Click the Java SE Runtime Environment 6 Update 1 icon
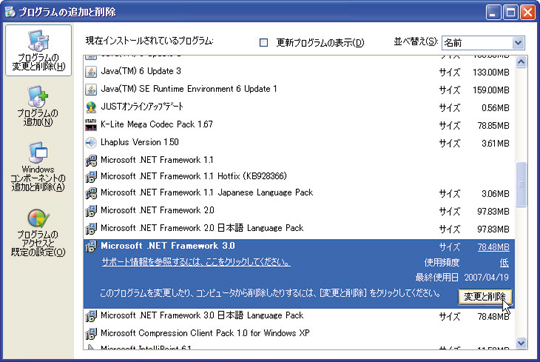The width and height of the screenshot is (540, 362). [91, 90]
